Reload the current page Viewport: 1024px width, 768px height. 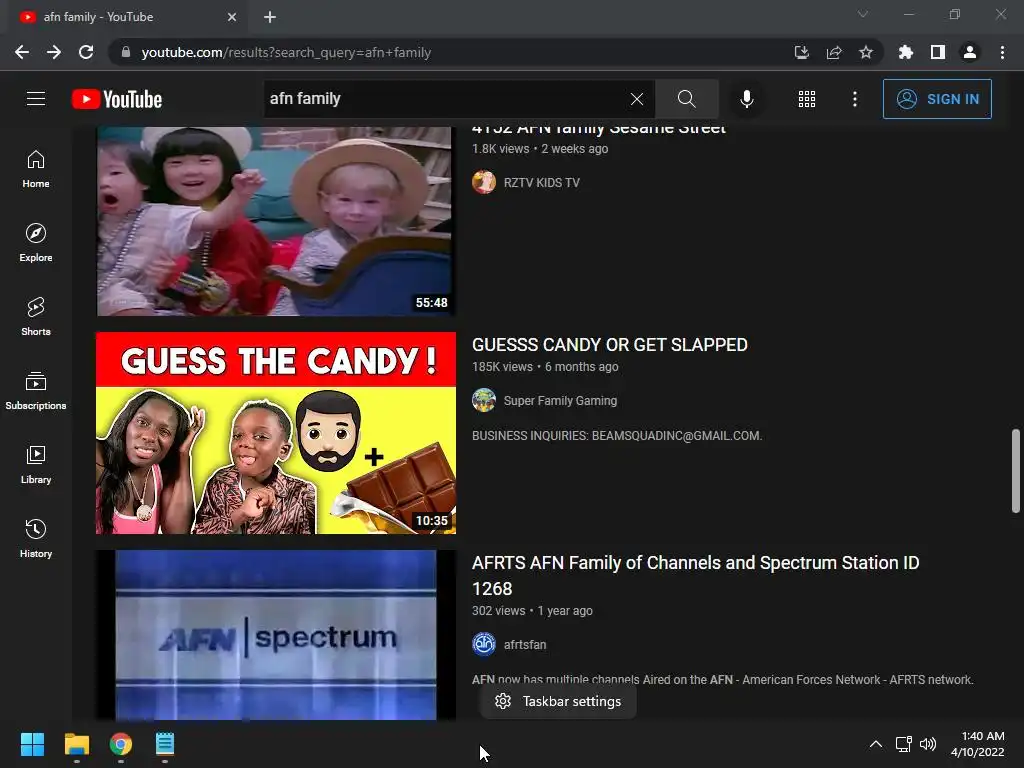[x=86, y=52]
